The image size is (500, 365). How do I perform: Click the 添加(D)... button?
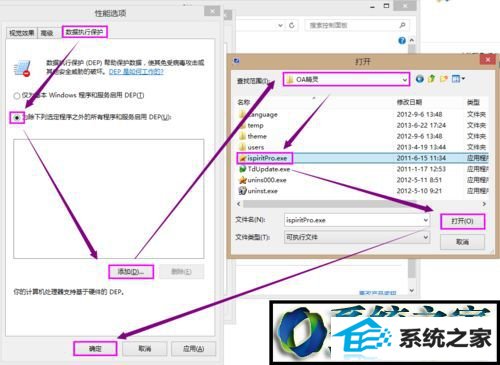point(131,272)
